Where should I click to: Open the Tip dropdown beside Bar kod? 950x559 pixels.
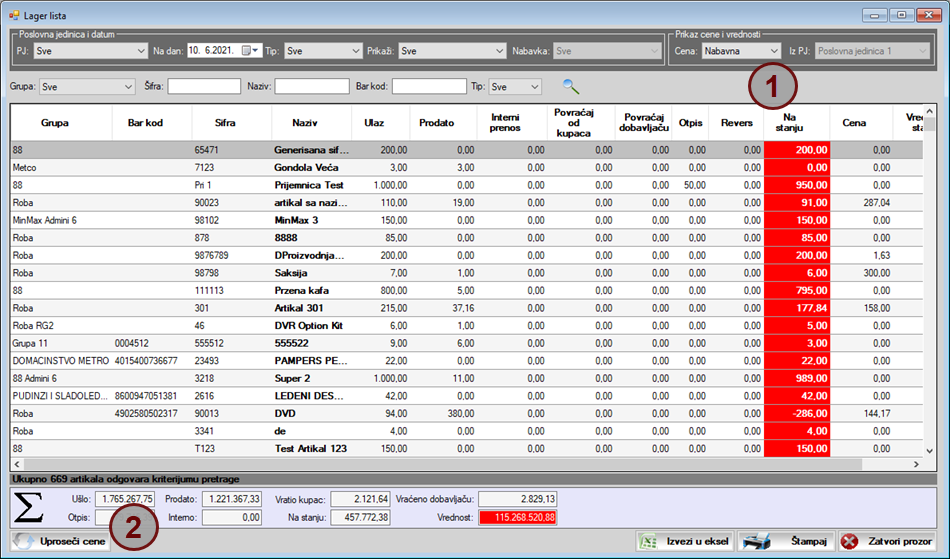tap(515, 87)
